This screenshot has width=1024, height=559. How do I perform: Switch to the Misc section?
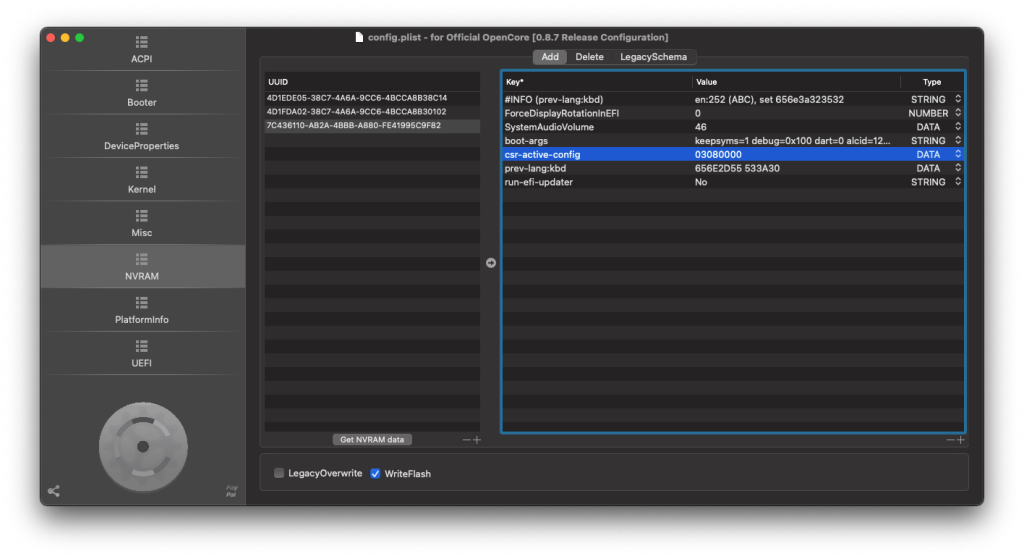click(142, 223)
